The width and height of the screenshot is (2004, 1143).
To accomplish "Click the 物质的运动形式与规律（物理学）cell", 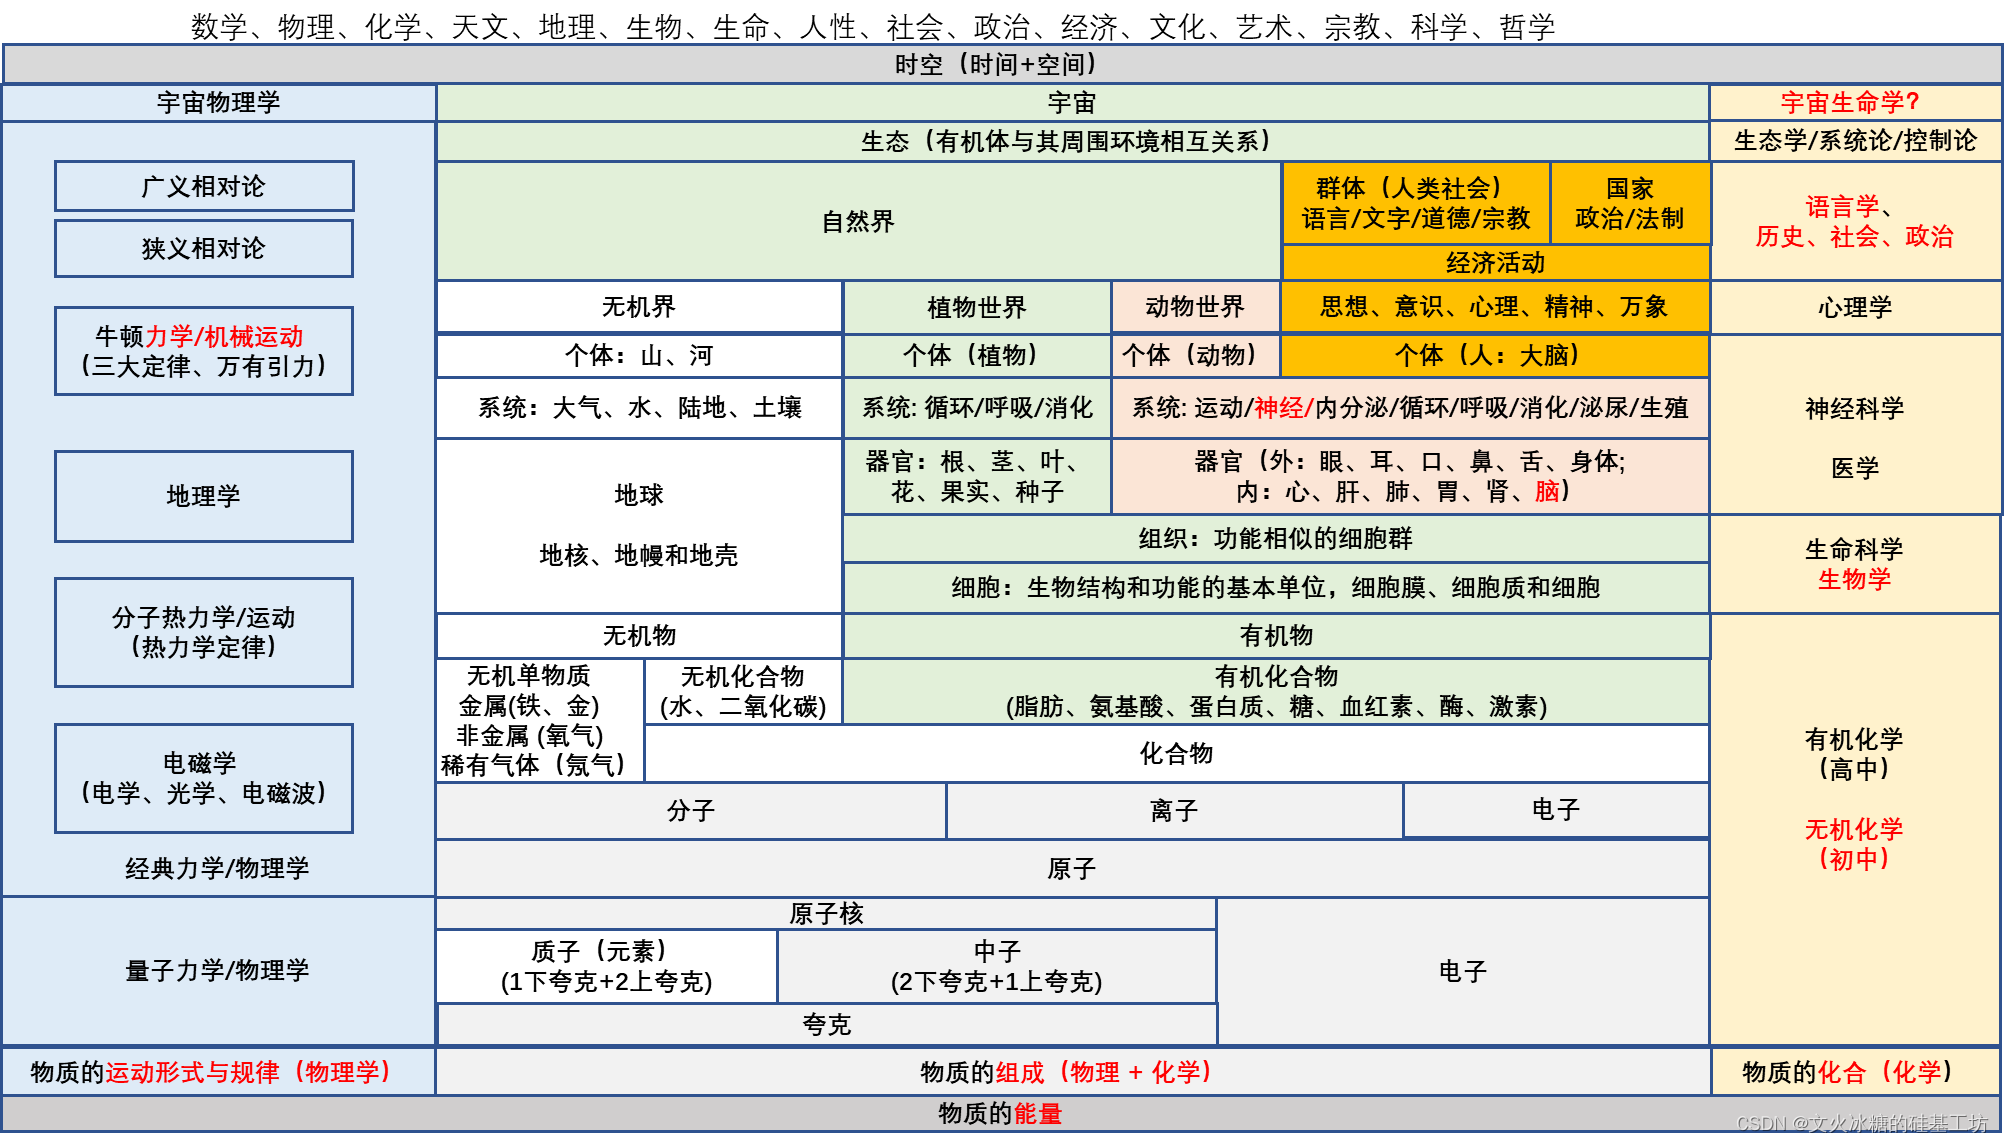I will pos(219,1072).
